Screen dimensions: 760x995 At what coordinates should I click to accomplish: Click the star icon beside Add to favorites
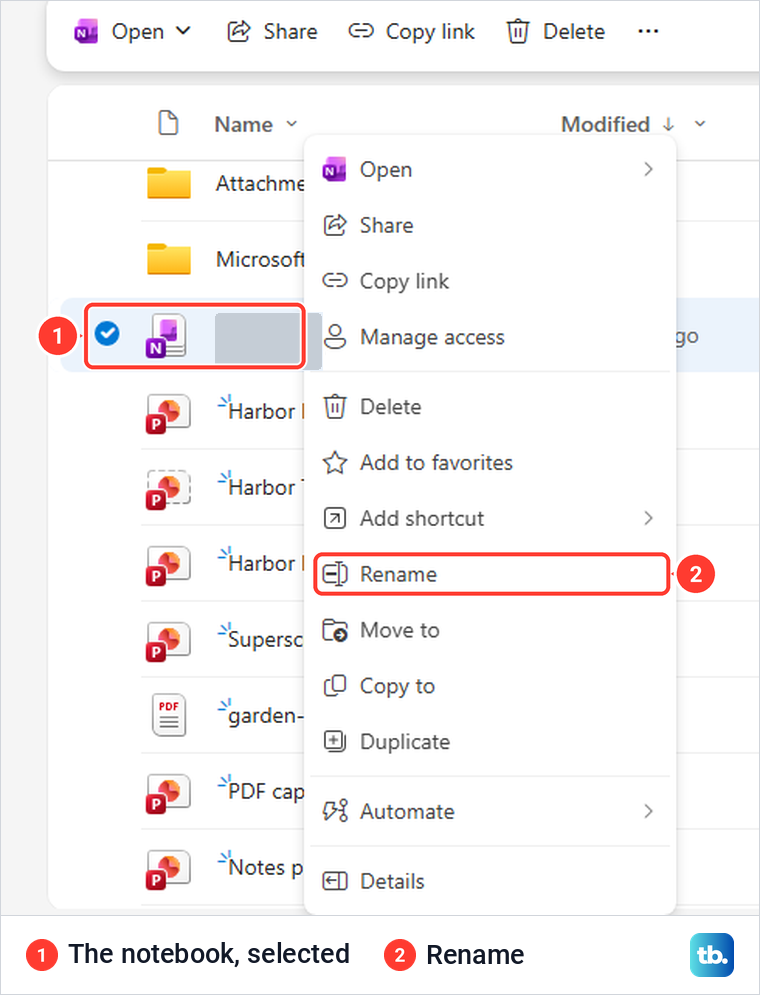[335, 463]
